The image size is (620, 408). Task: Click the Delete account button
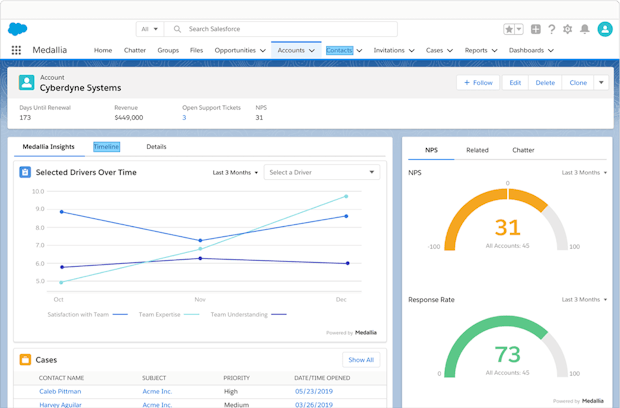[545, 83]
